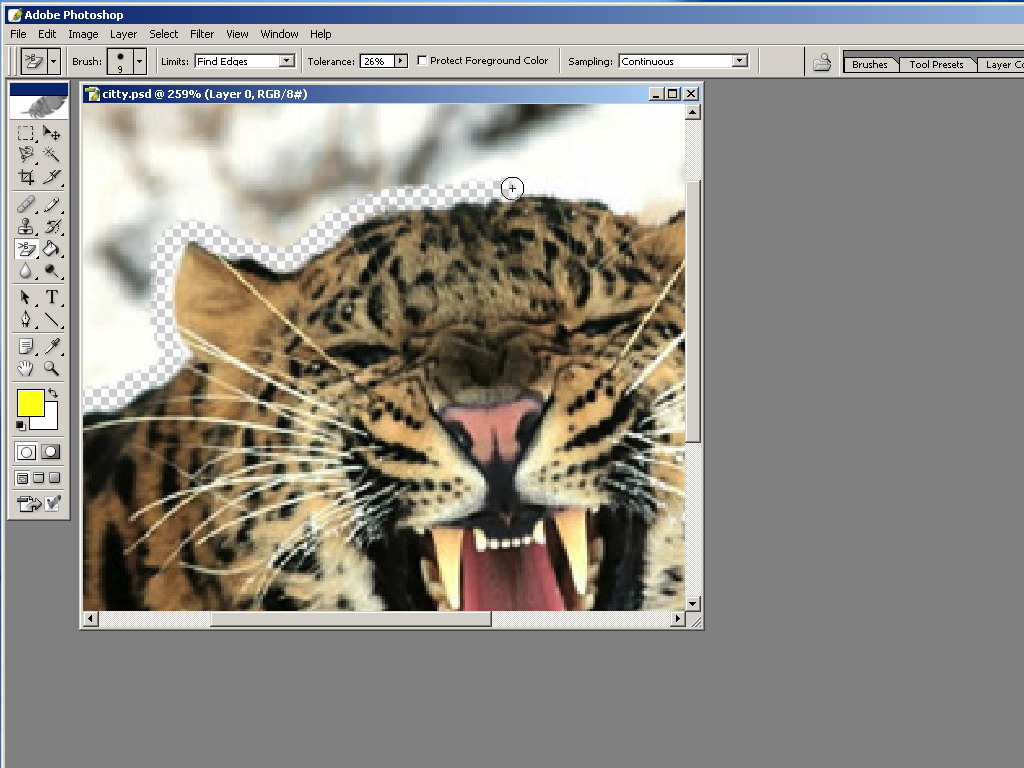This screenshot has height=768, width=1024.
Task: Click the Background Eraser tool preset icon
Action: (33, 62)
